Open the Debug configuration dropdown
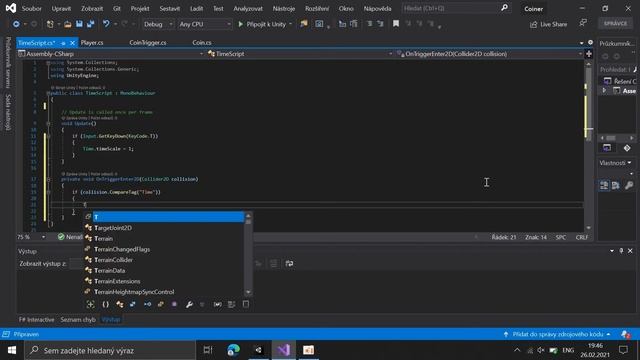This screenshot has width=640, height=360. [x=158, y=24]
